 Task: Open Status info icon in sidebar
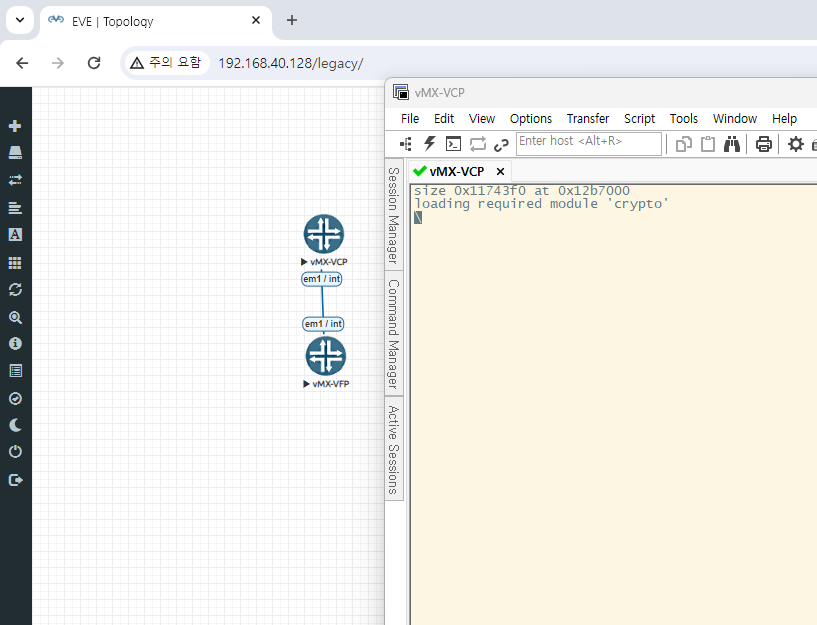[15, 343]
